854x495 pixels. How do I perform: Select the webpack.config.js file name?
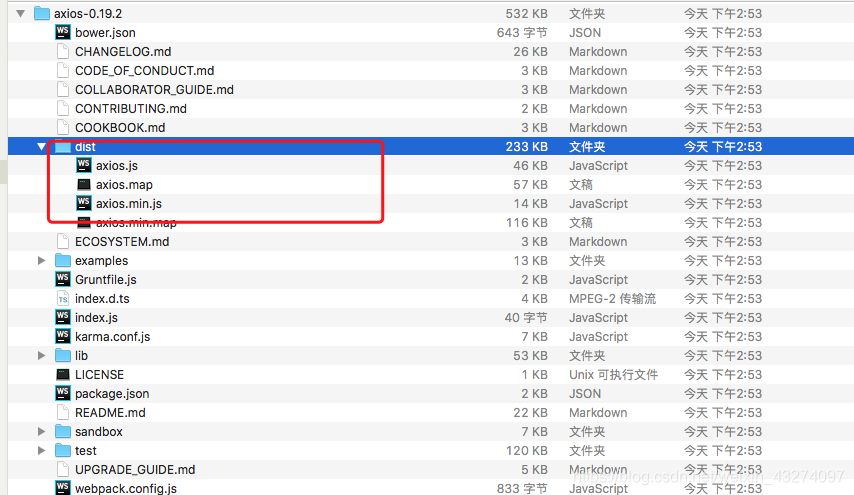coord(126,488)
